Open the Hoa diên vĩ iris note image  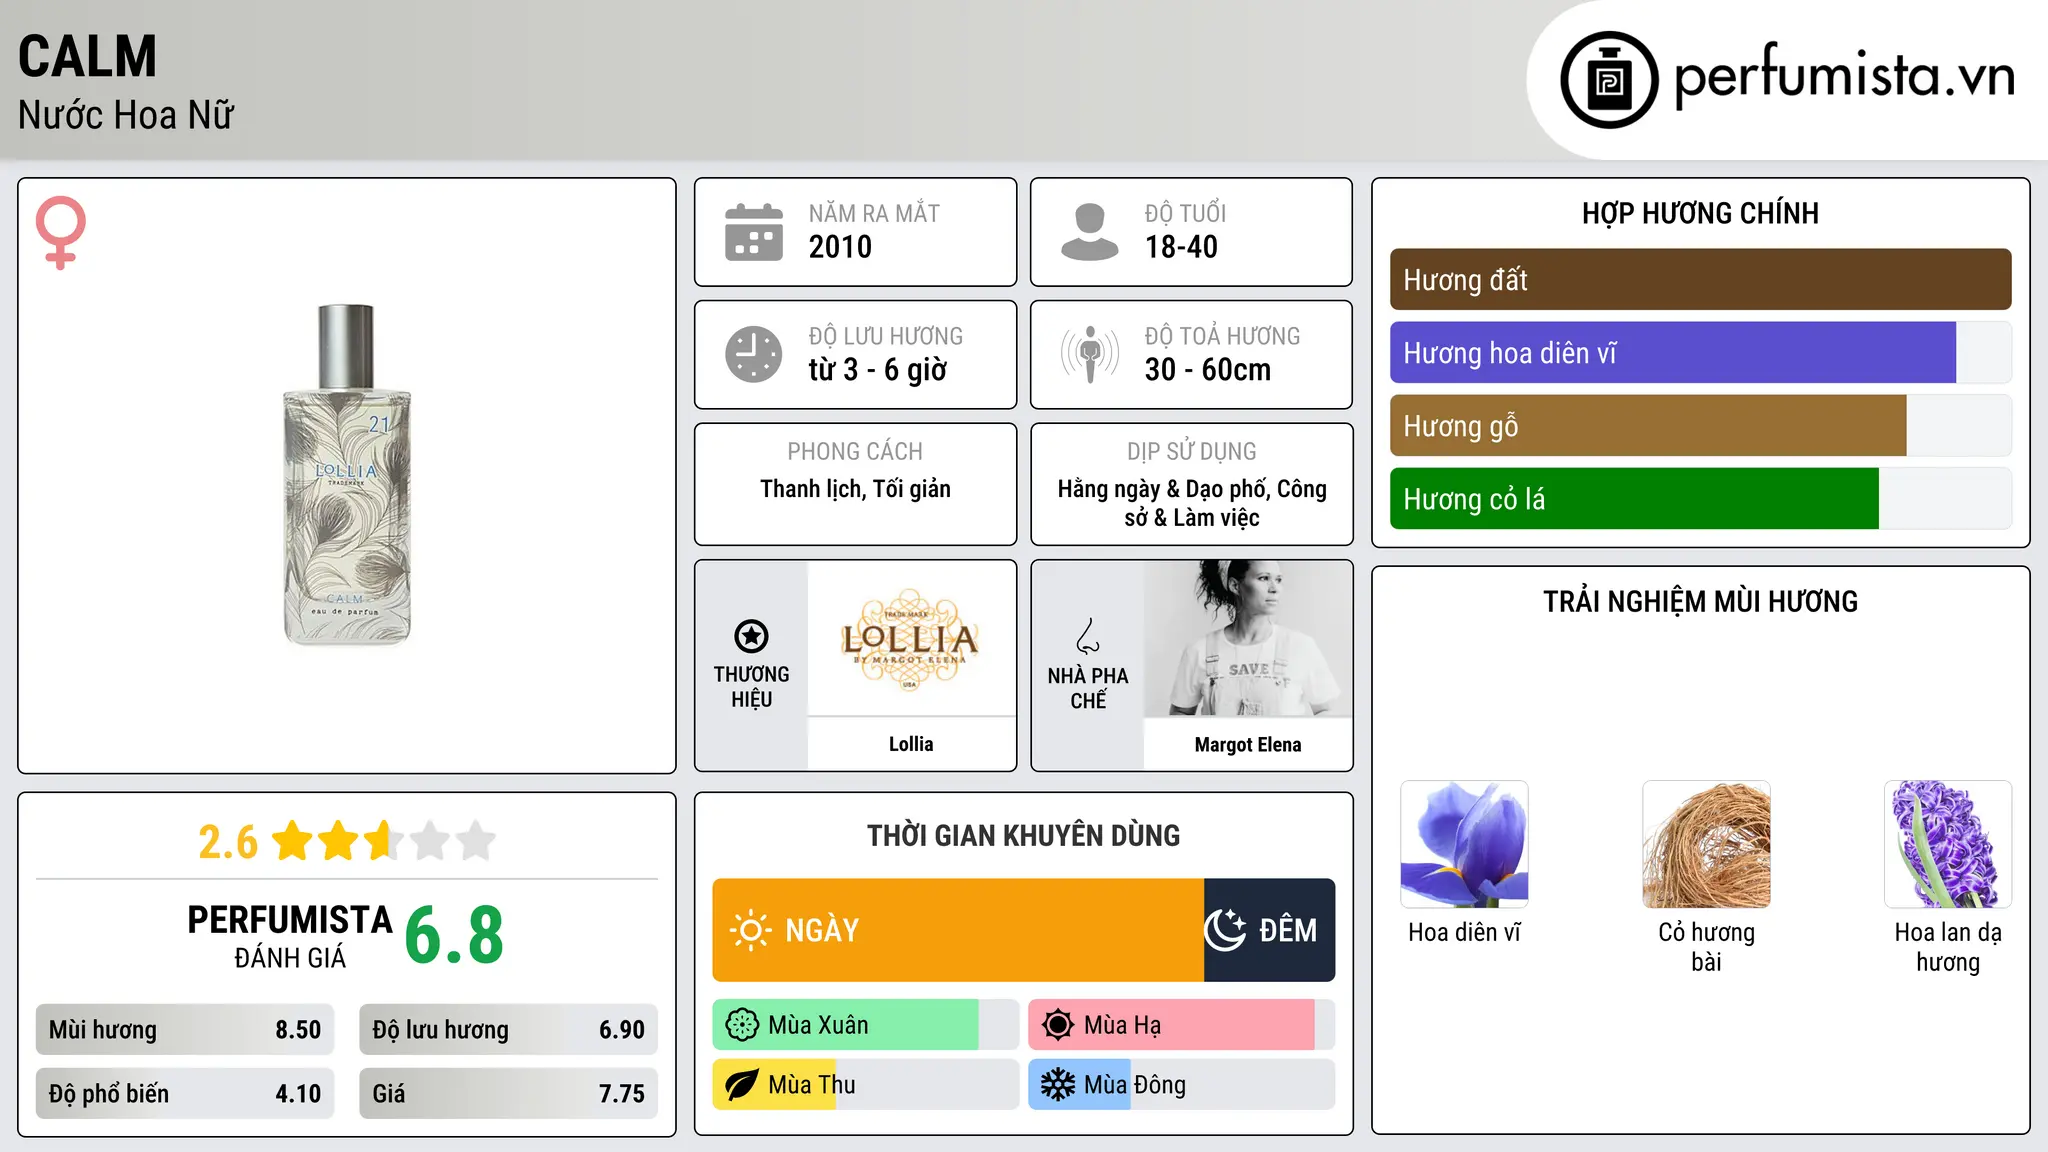(1464, 844)
